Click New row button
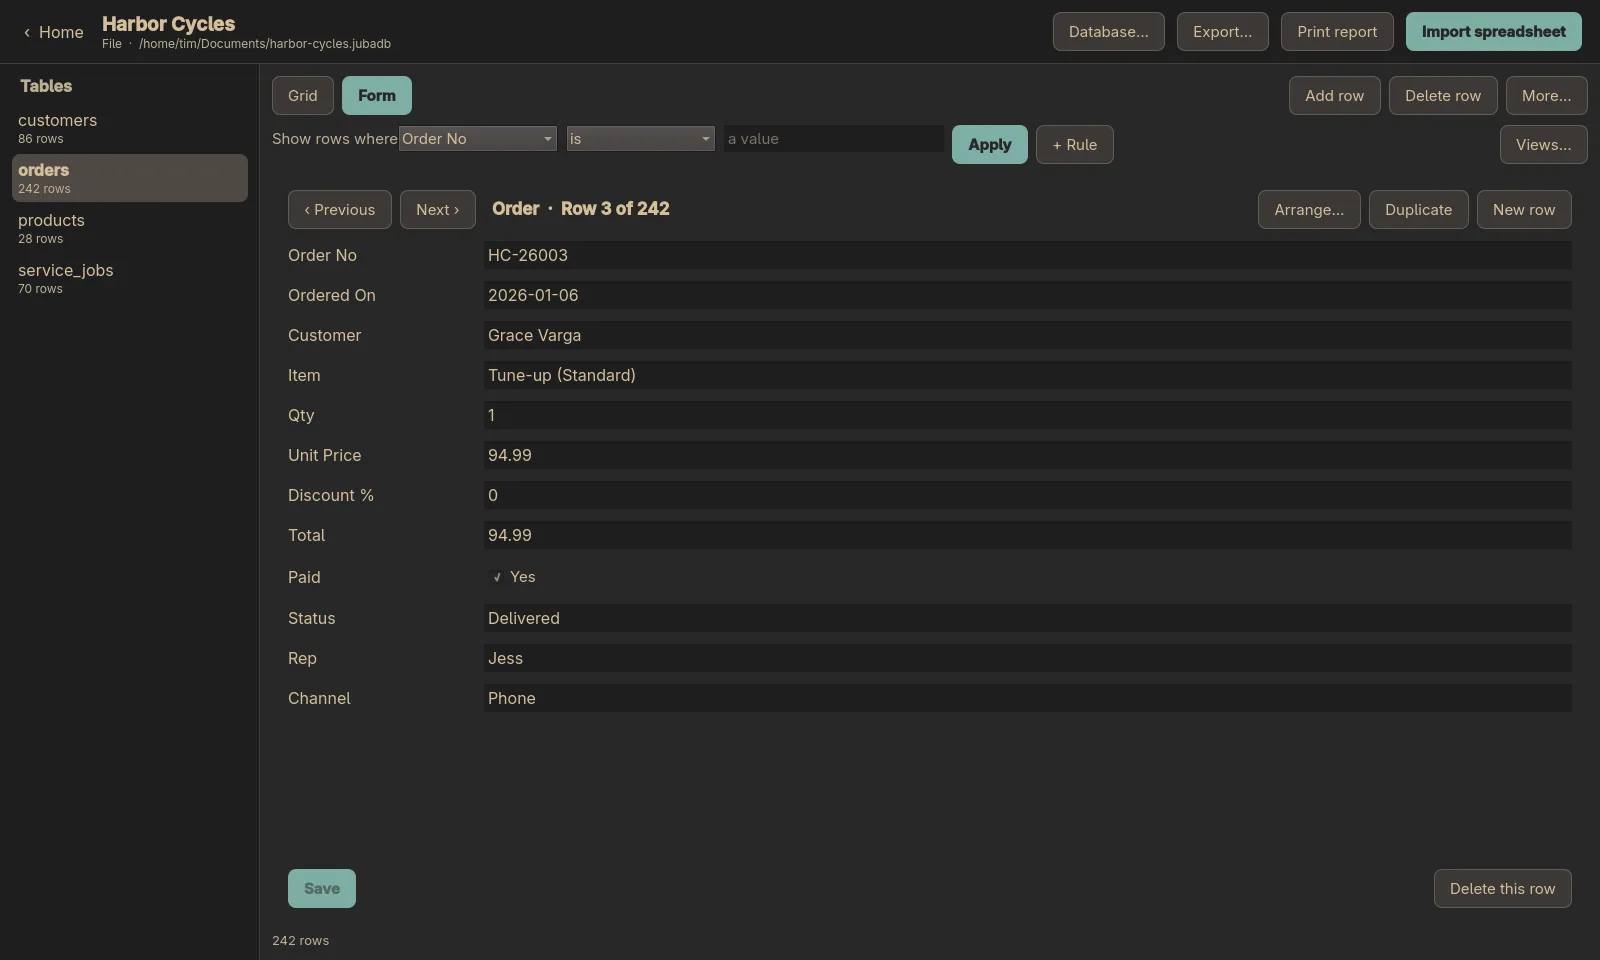 pyautogui.click(x=1524, y=210)
